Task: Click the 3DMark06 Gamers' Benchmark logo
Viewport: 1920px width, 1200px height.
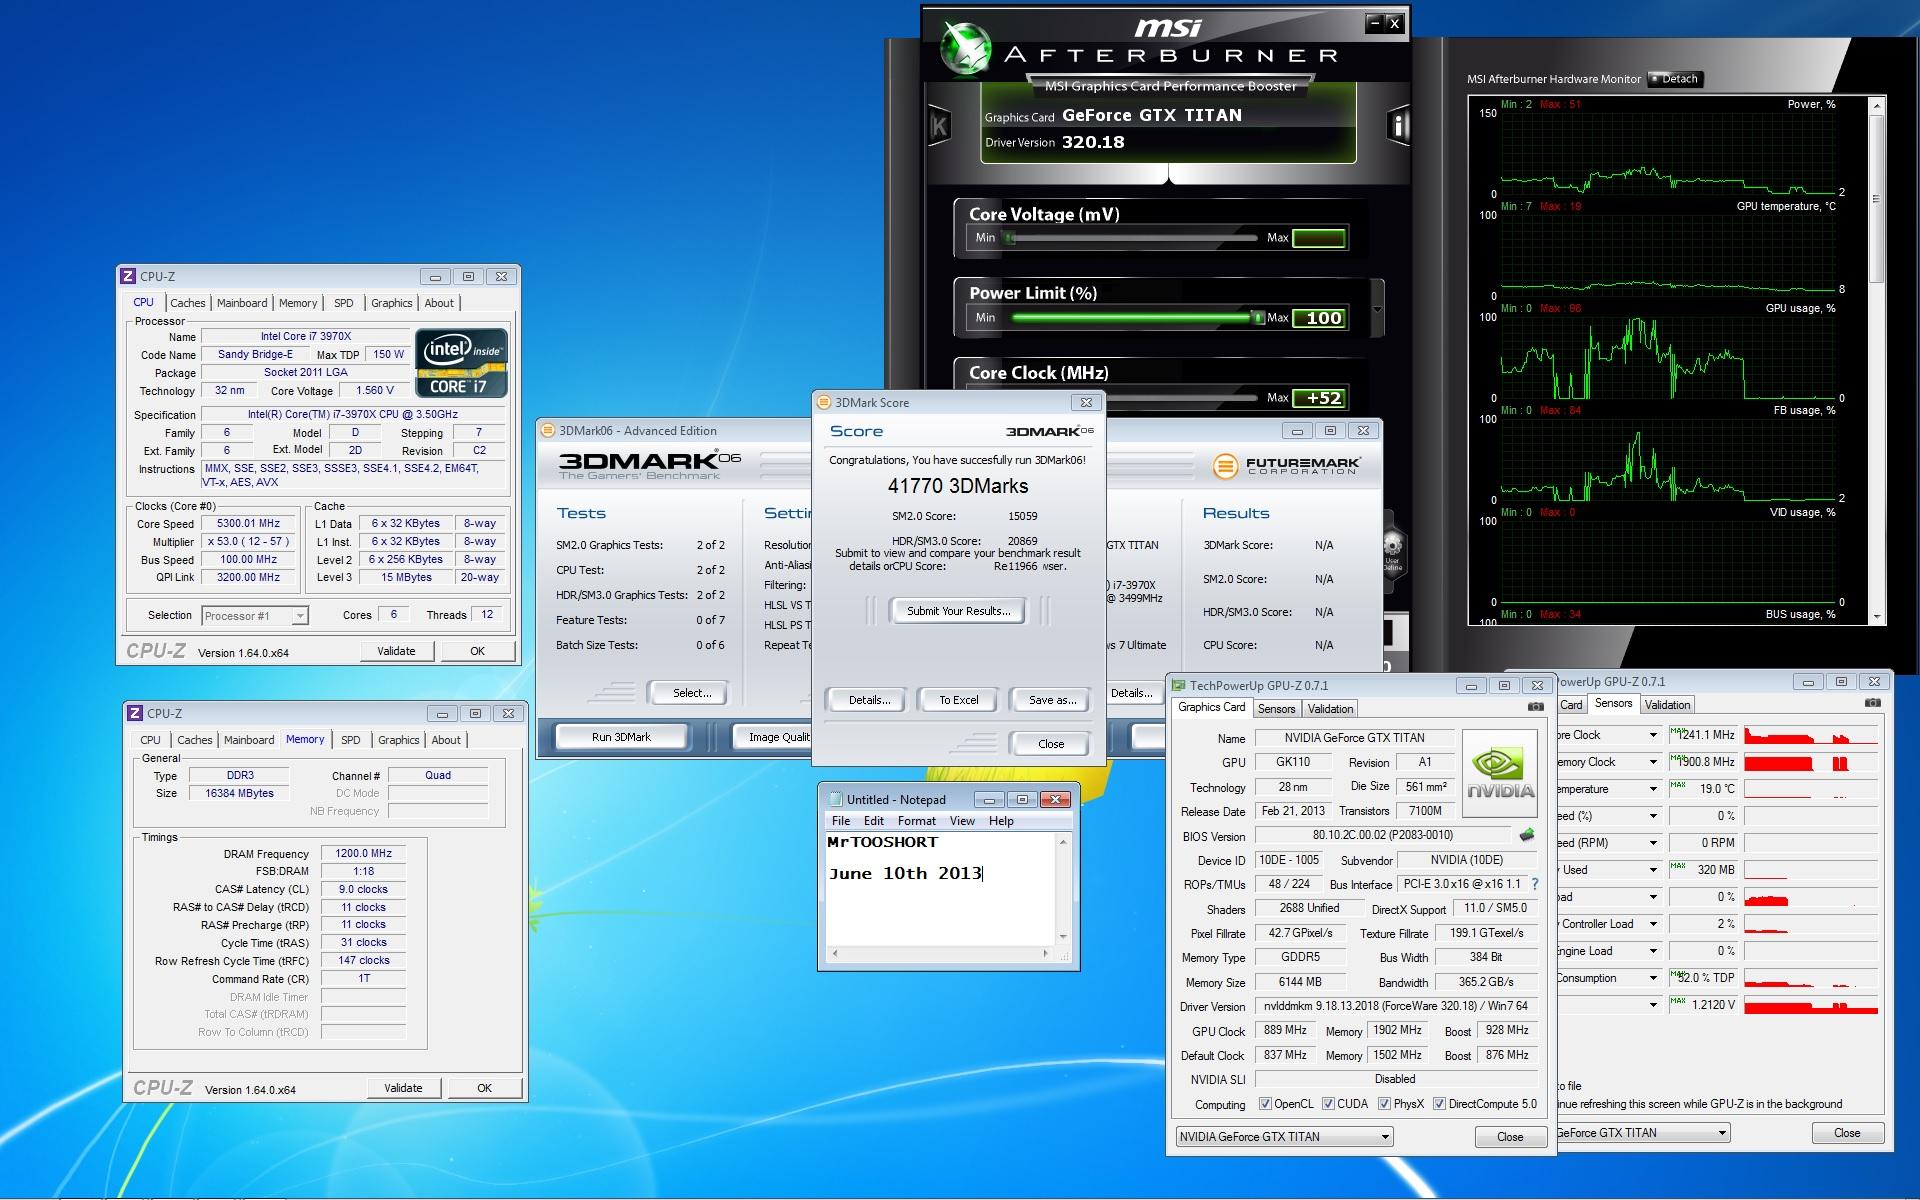Action: [649, 465]
